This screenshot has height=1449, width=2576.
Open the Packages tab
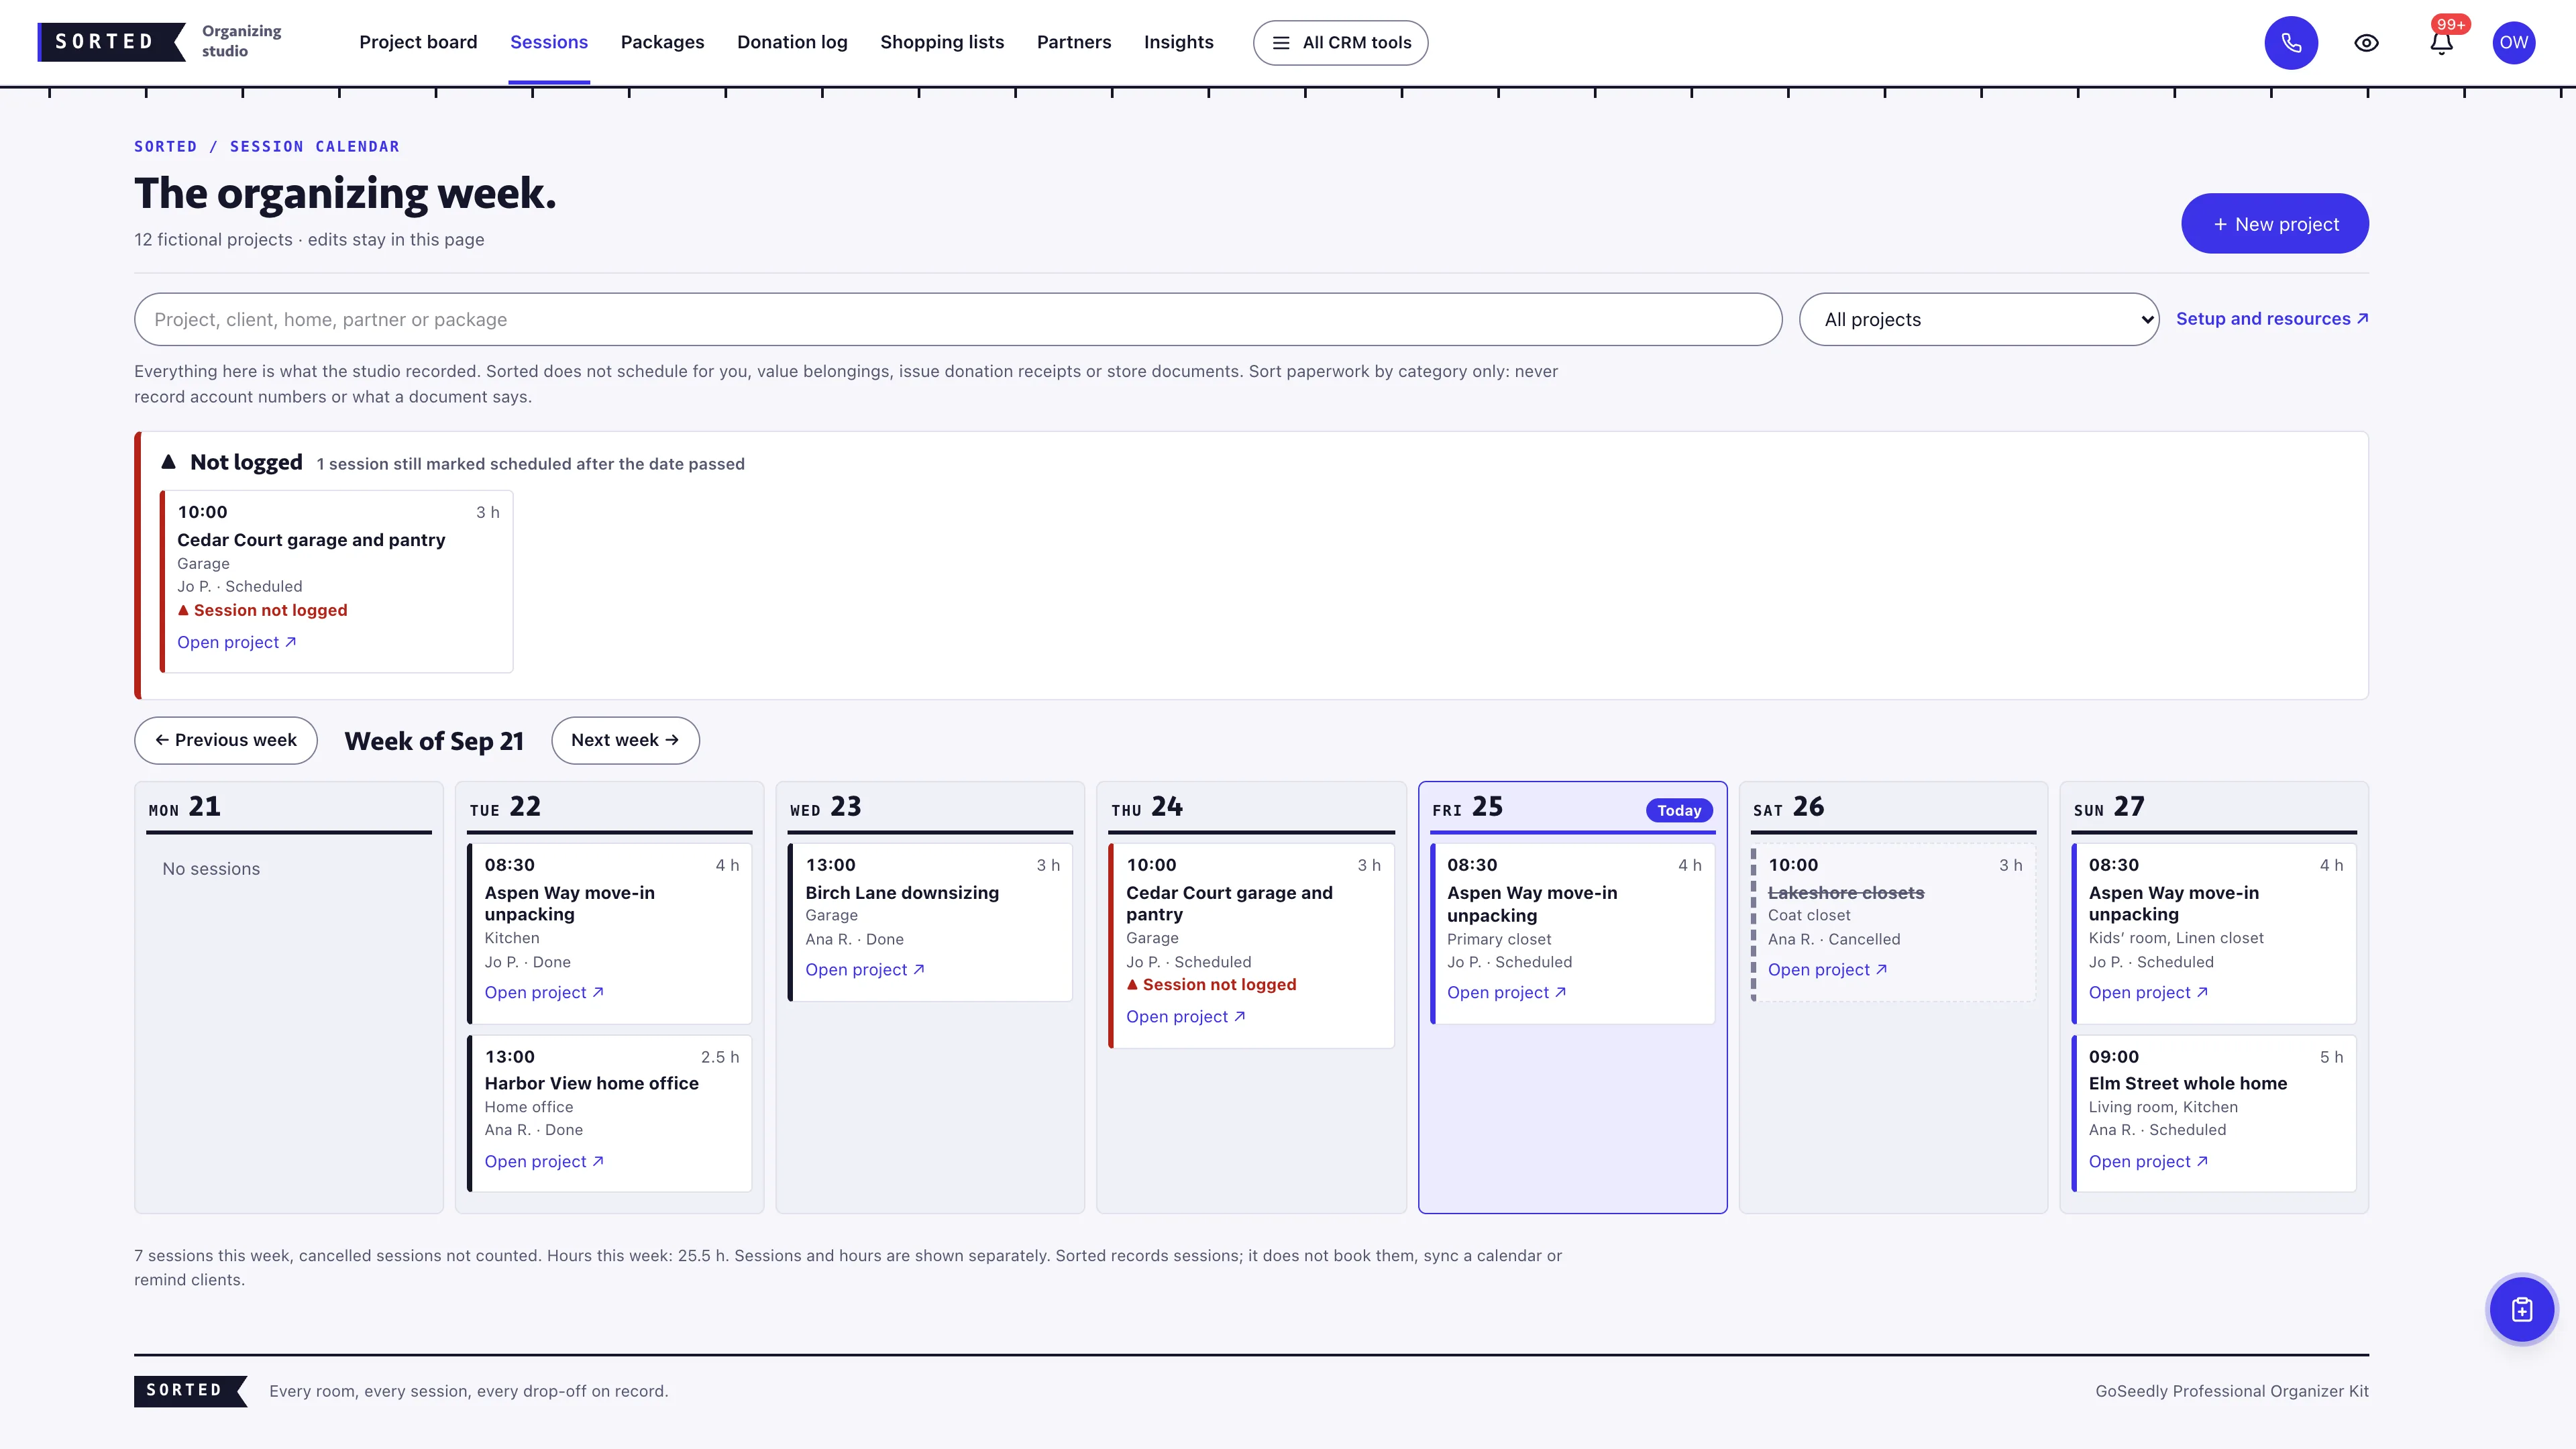pos(662,42)
